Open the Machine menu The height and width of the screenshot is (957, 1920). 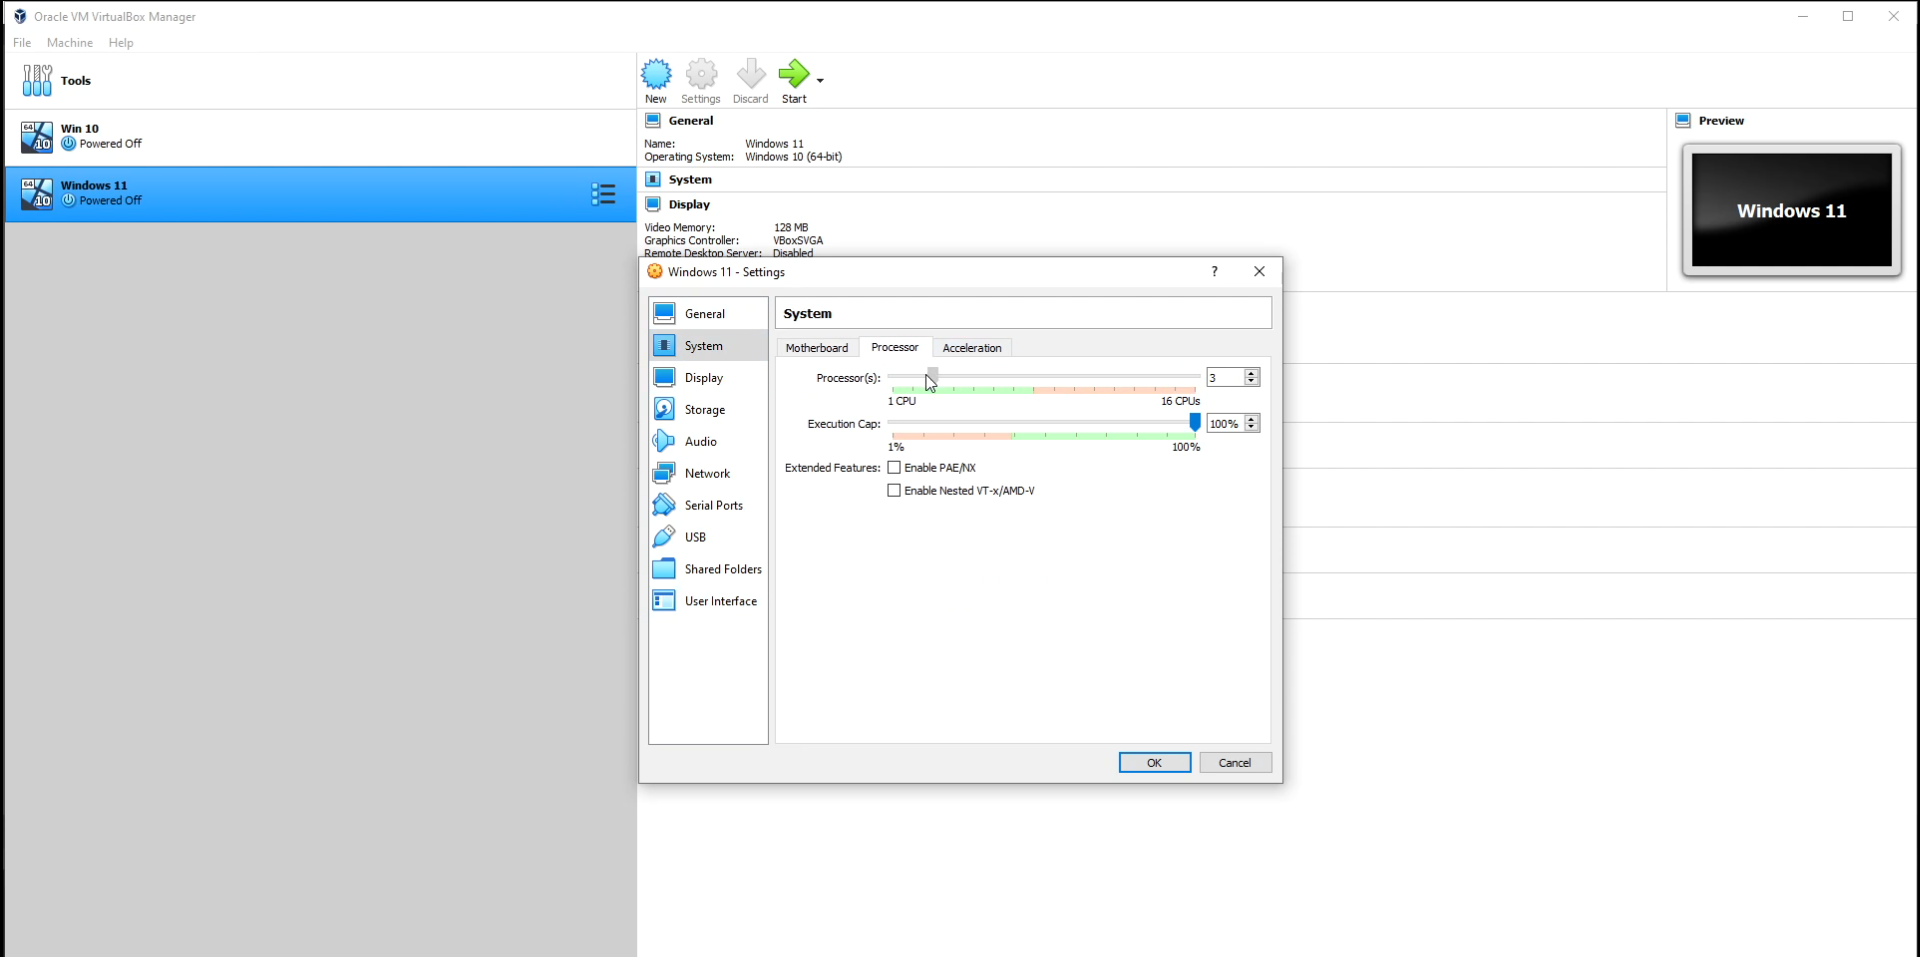pyautogui.click(x=70, y=43)
